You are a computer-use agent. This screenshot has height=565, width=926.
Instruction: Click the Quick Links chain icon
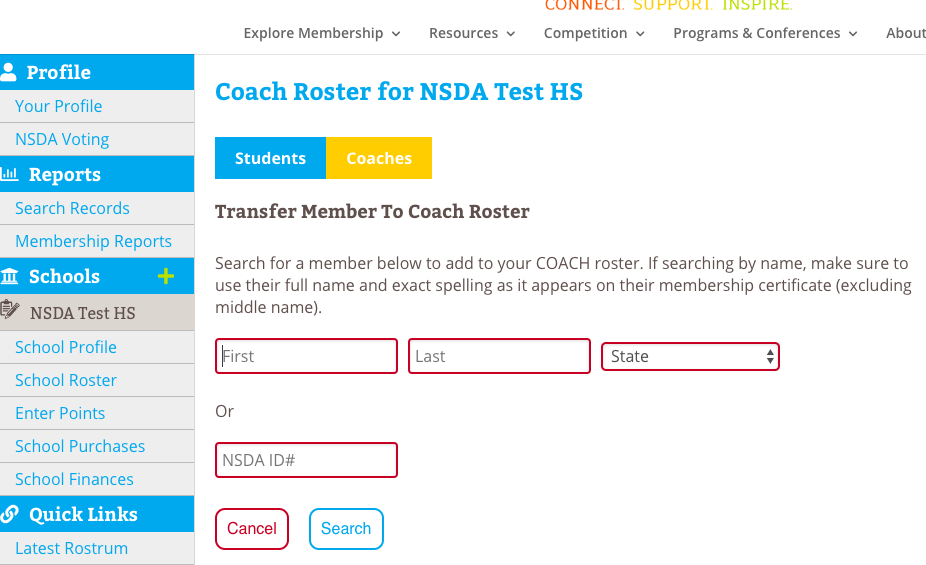click(10, 514)
